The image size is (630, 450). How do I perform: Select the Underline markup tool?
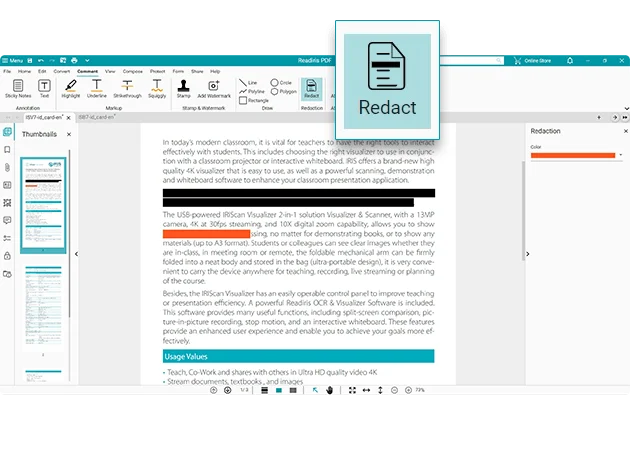click(x=97, y=89)
